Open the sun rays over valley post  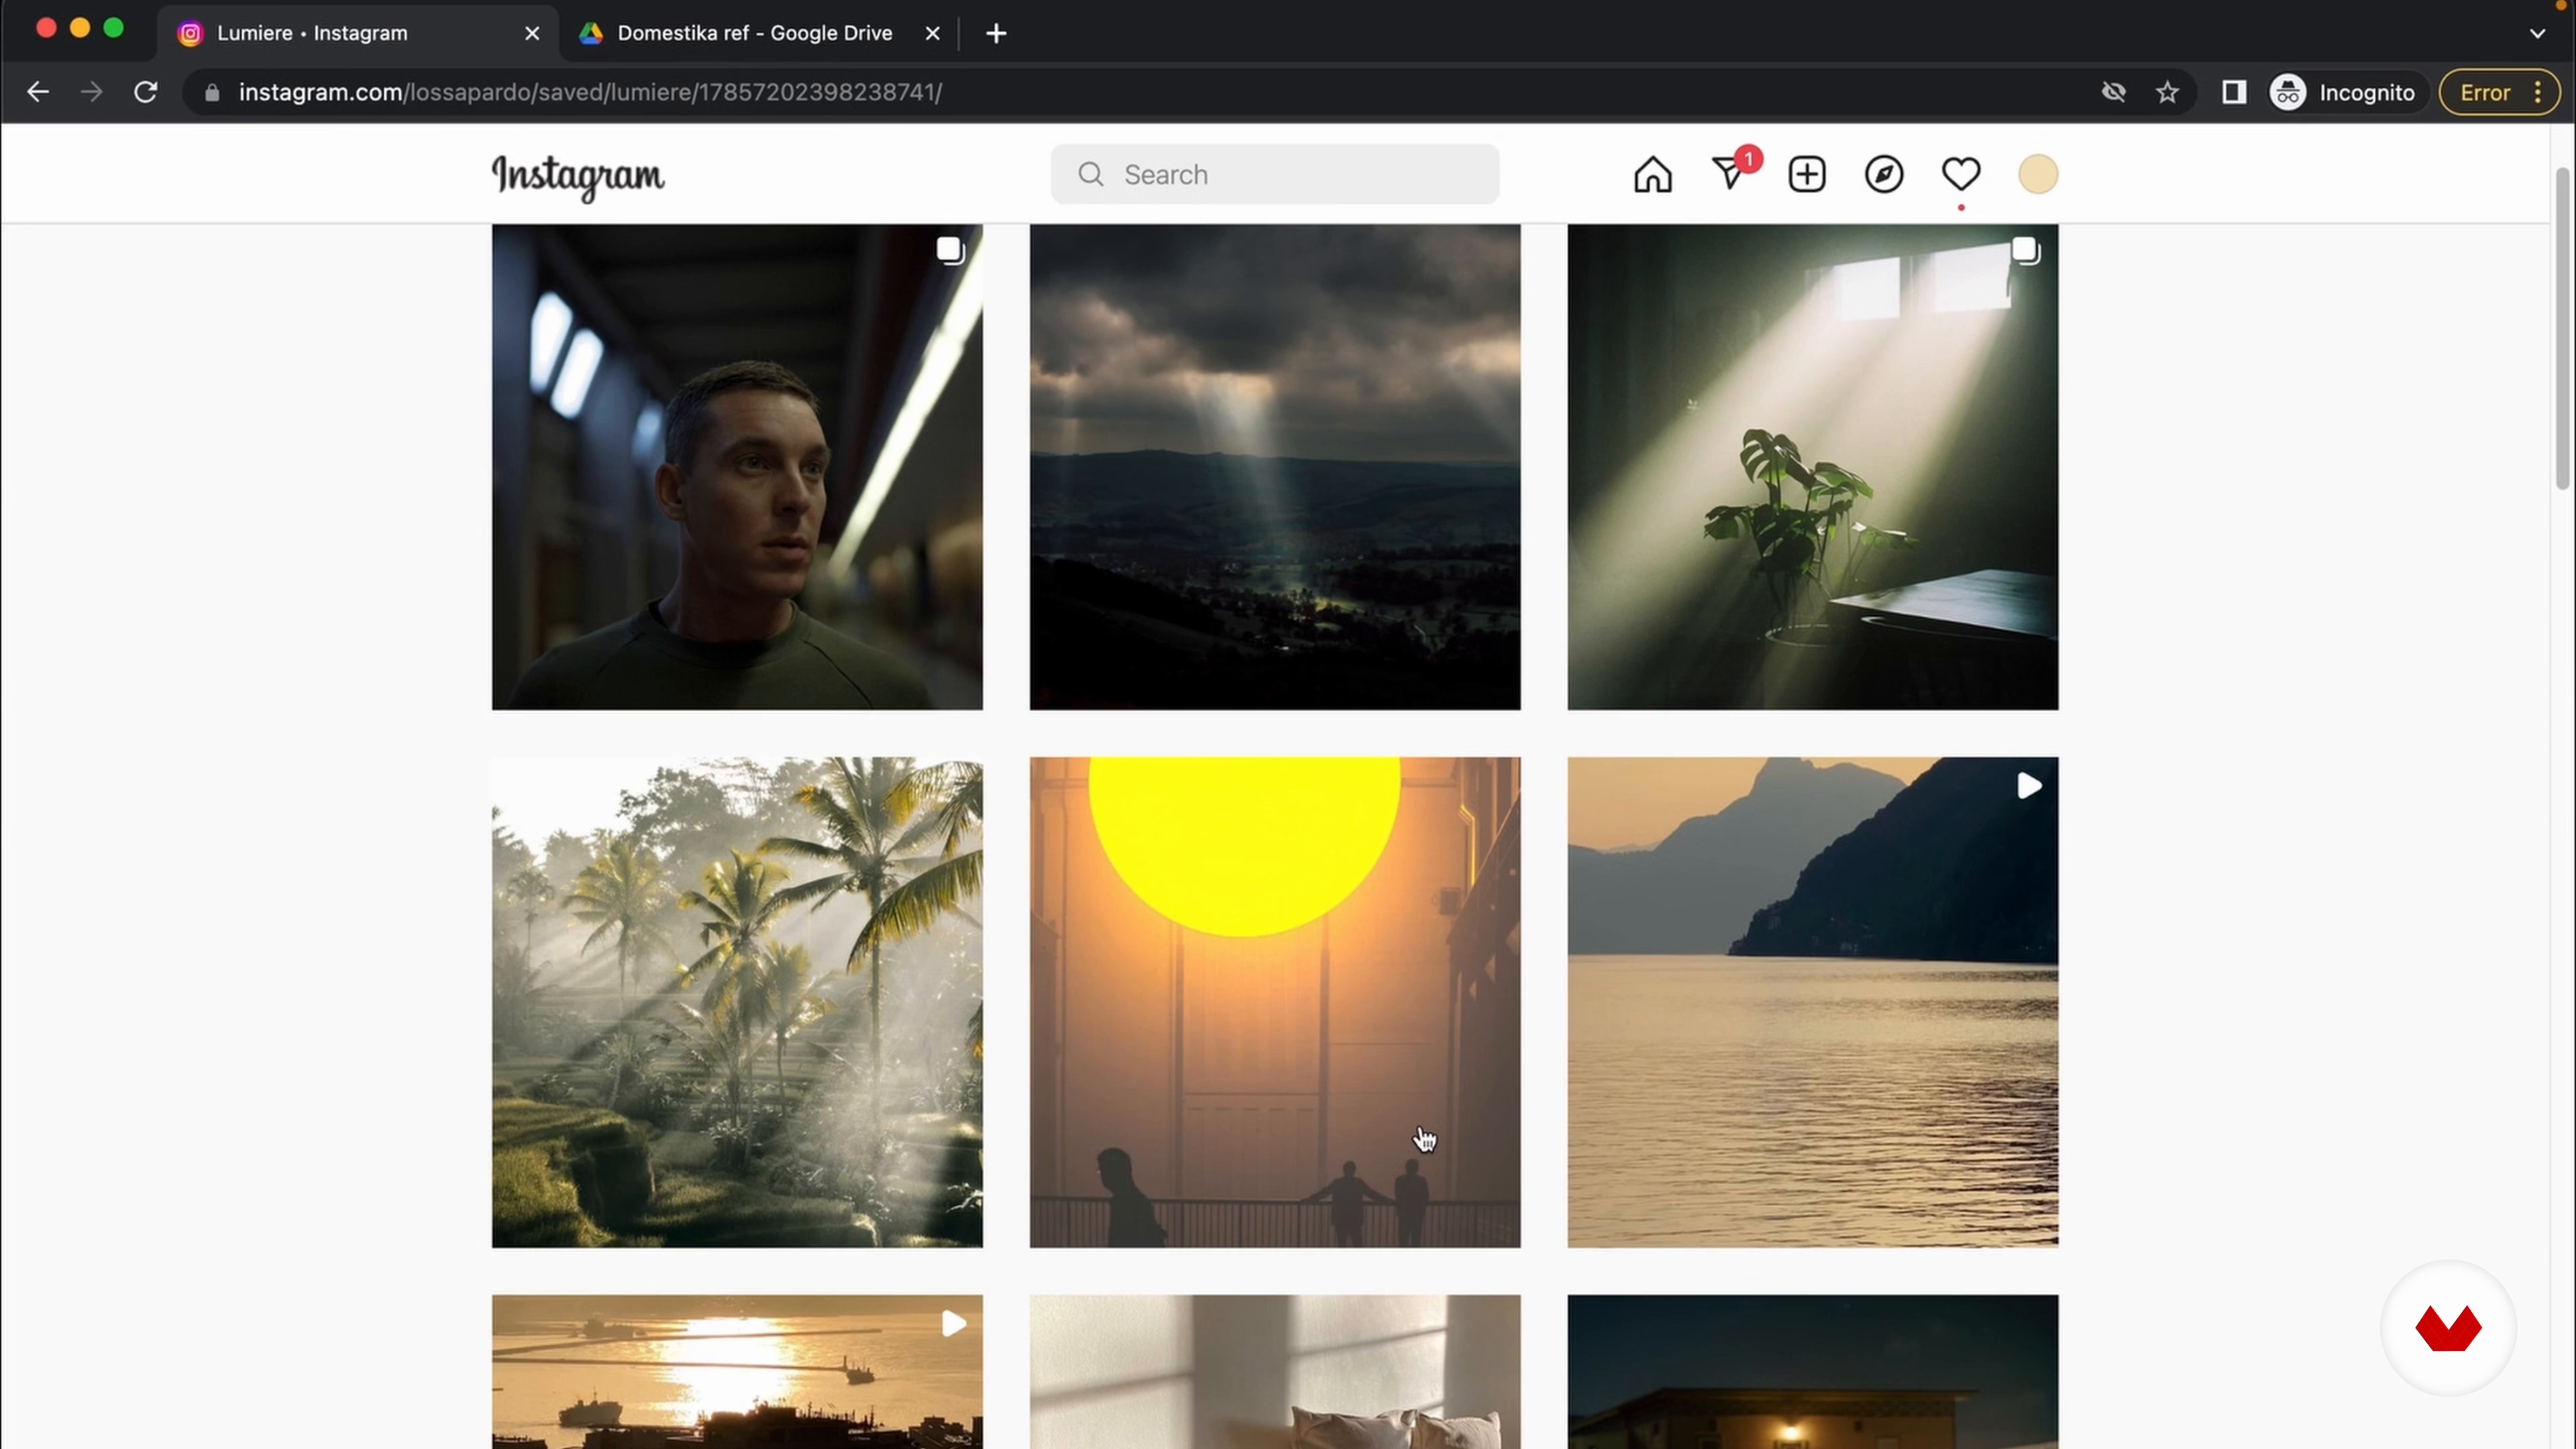pos(1275,467)
